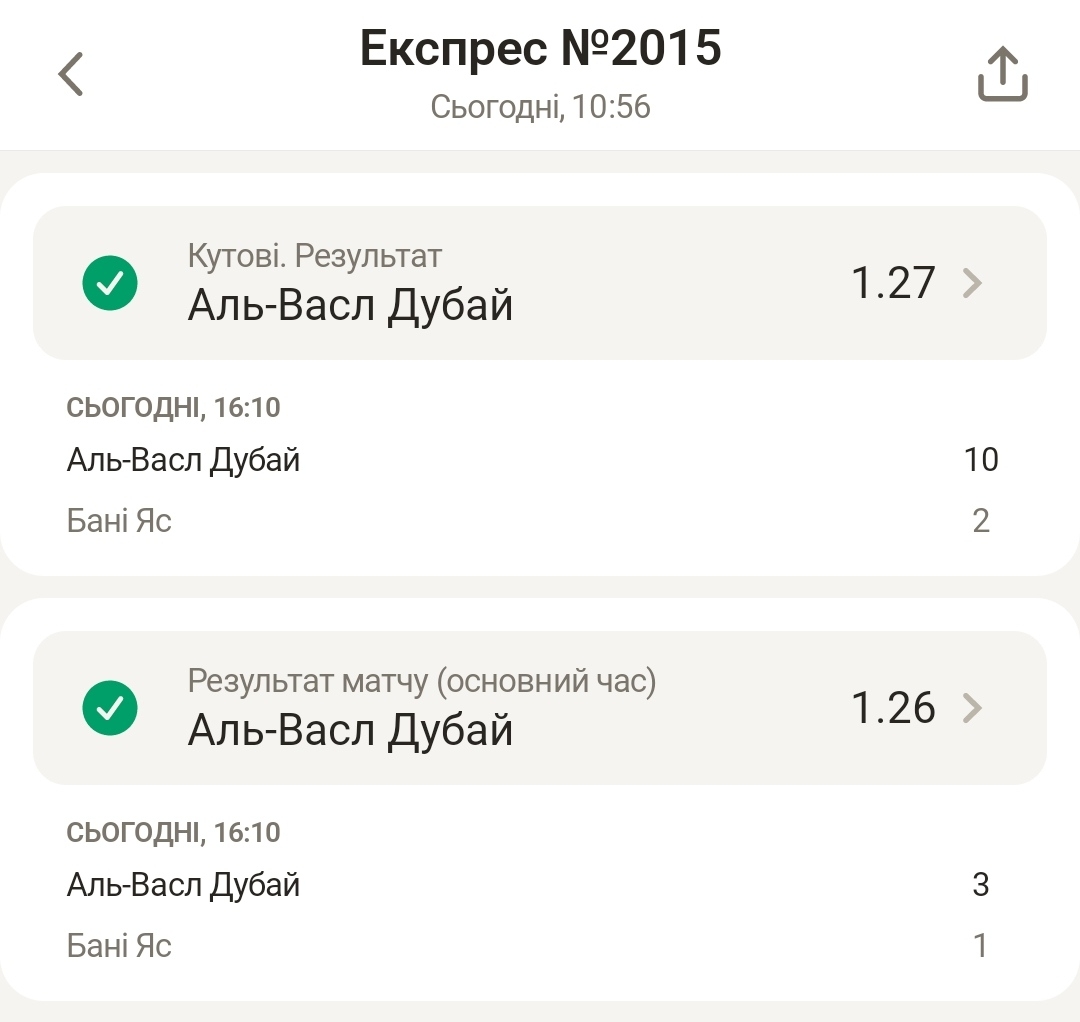Click the green checkmark on Кутові. Результат
1080x1022 pixels.
coord(110,283)
